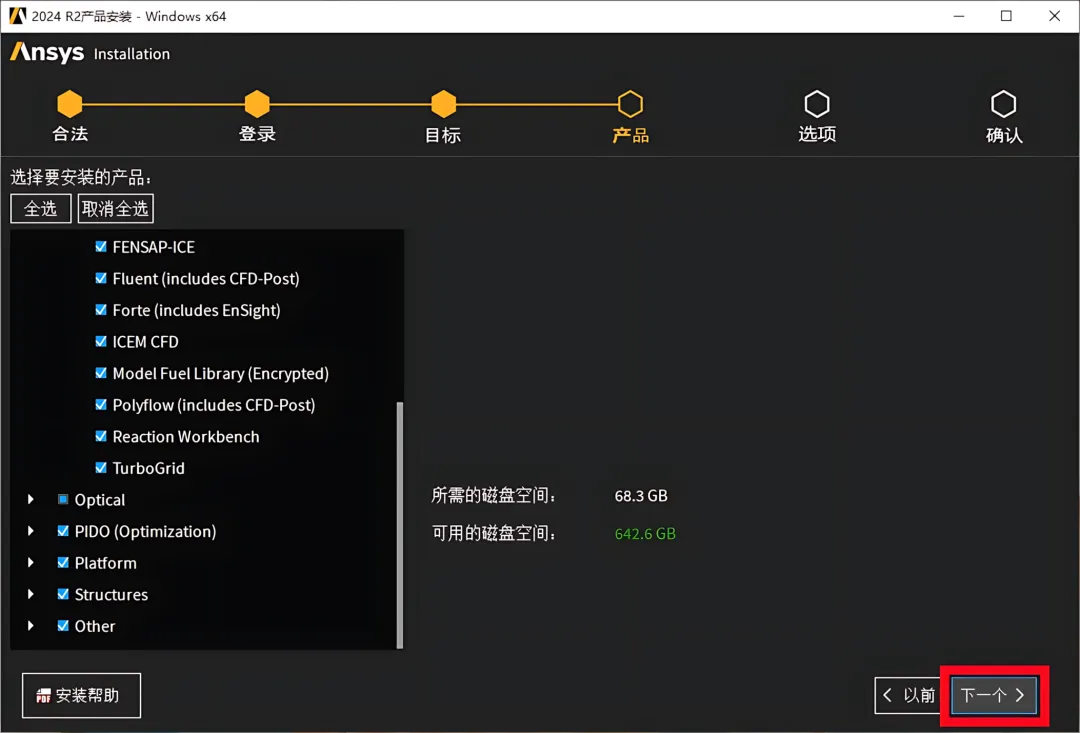Click the Fluent (includes CFD-Post) label
The image size is (1080, 733).
(x=206, y=278)
